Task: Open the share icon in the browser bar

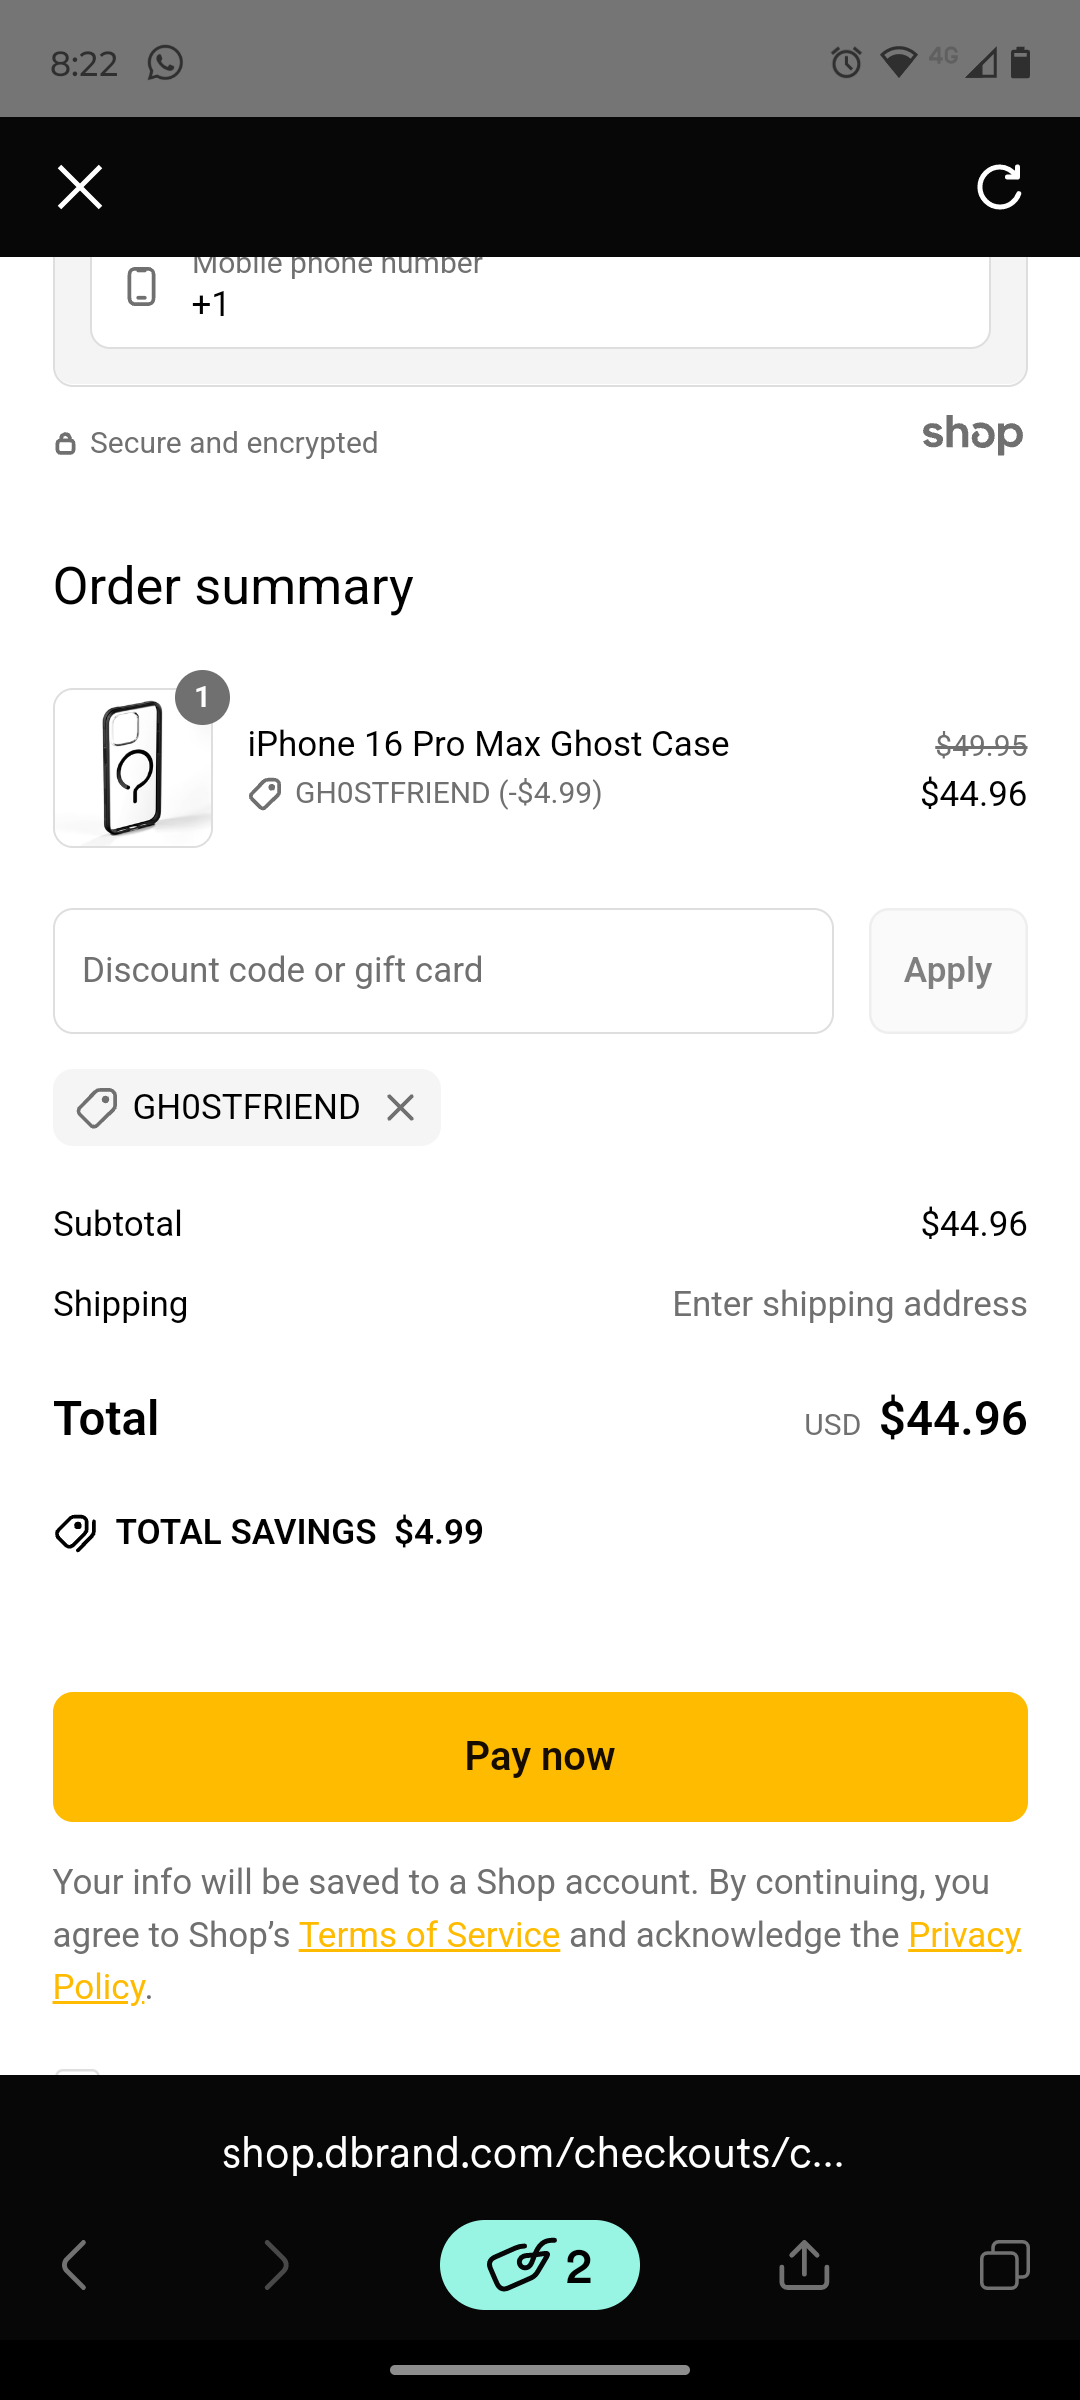Action: (803, 2265)
